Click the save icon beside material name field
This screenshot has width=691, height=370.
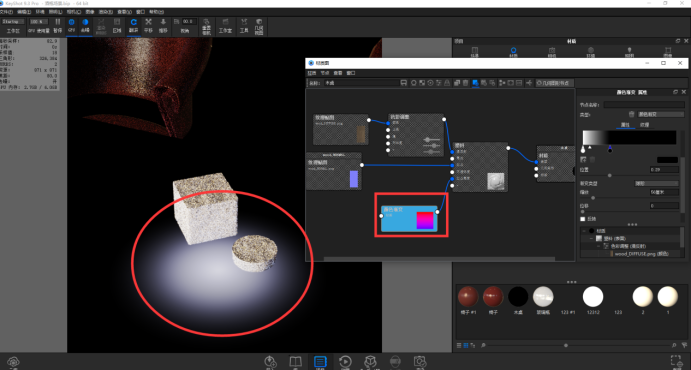(403, 83)
